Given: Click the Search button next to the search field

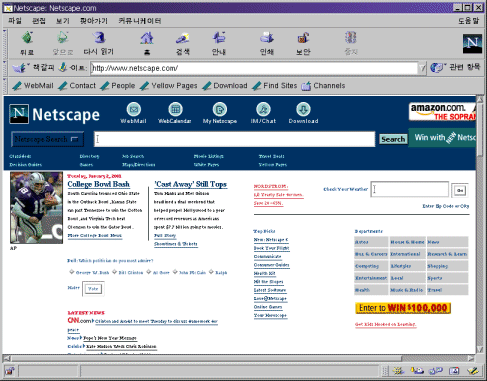Looking at the screenshot, I should point(393,139).
